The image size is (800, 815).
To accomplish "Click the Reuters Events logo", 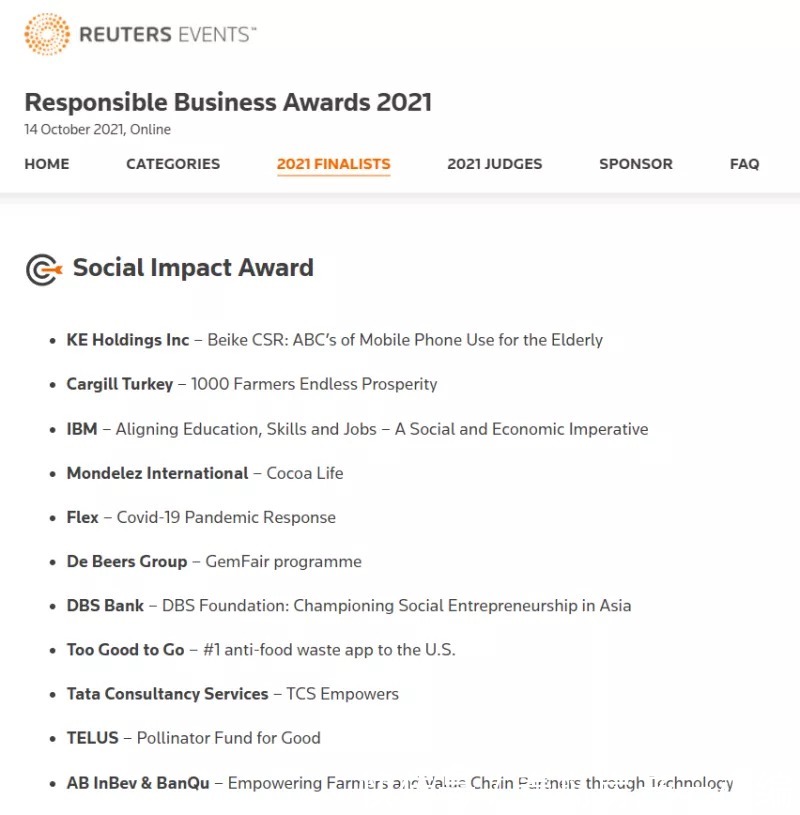I will pos(140,34).
